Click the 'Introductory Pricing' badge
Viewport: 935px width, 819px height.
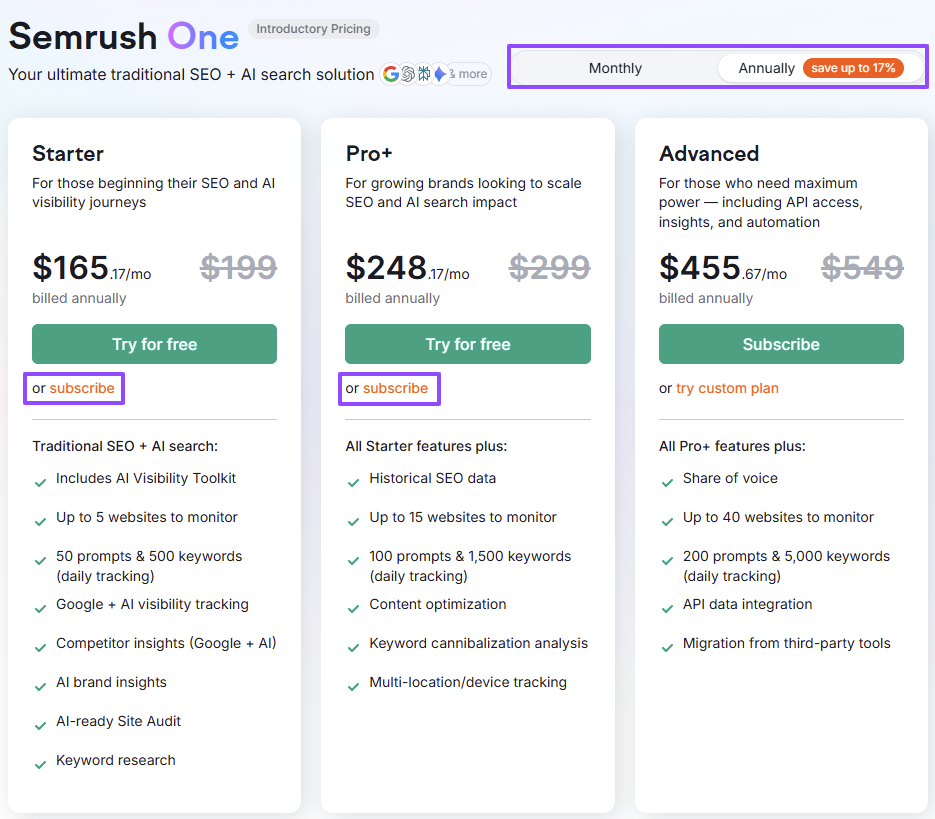[313, 29]
